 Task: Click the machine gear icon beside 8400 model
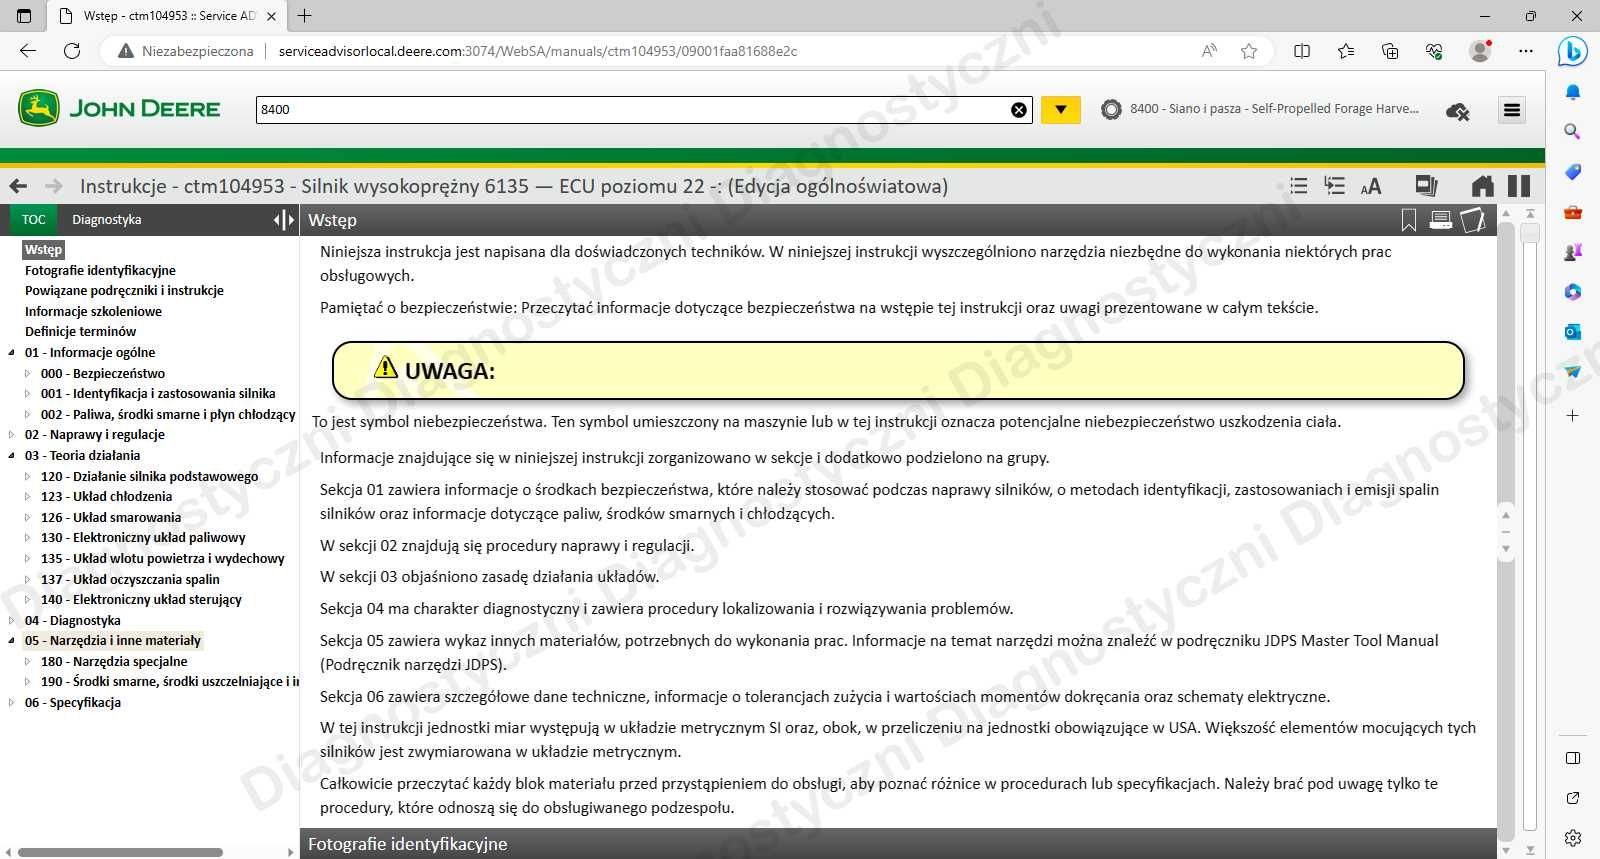(1111, 110)
